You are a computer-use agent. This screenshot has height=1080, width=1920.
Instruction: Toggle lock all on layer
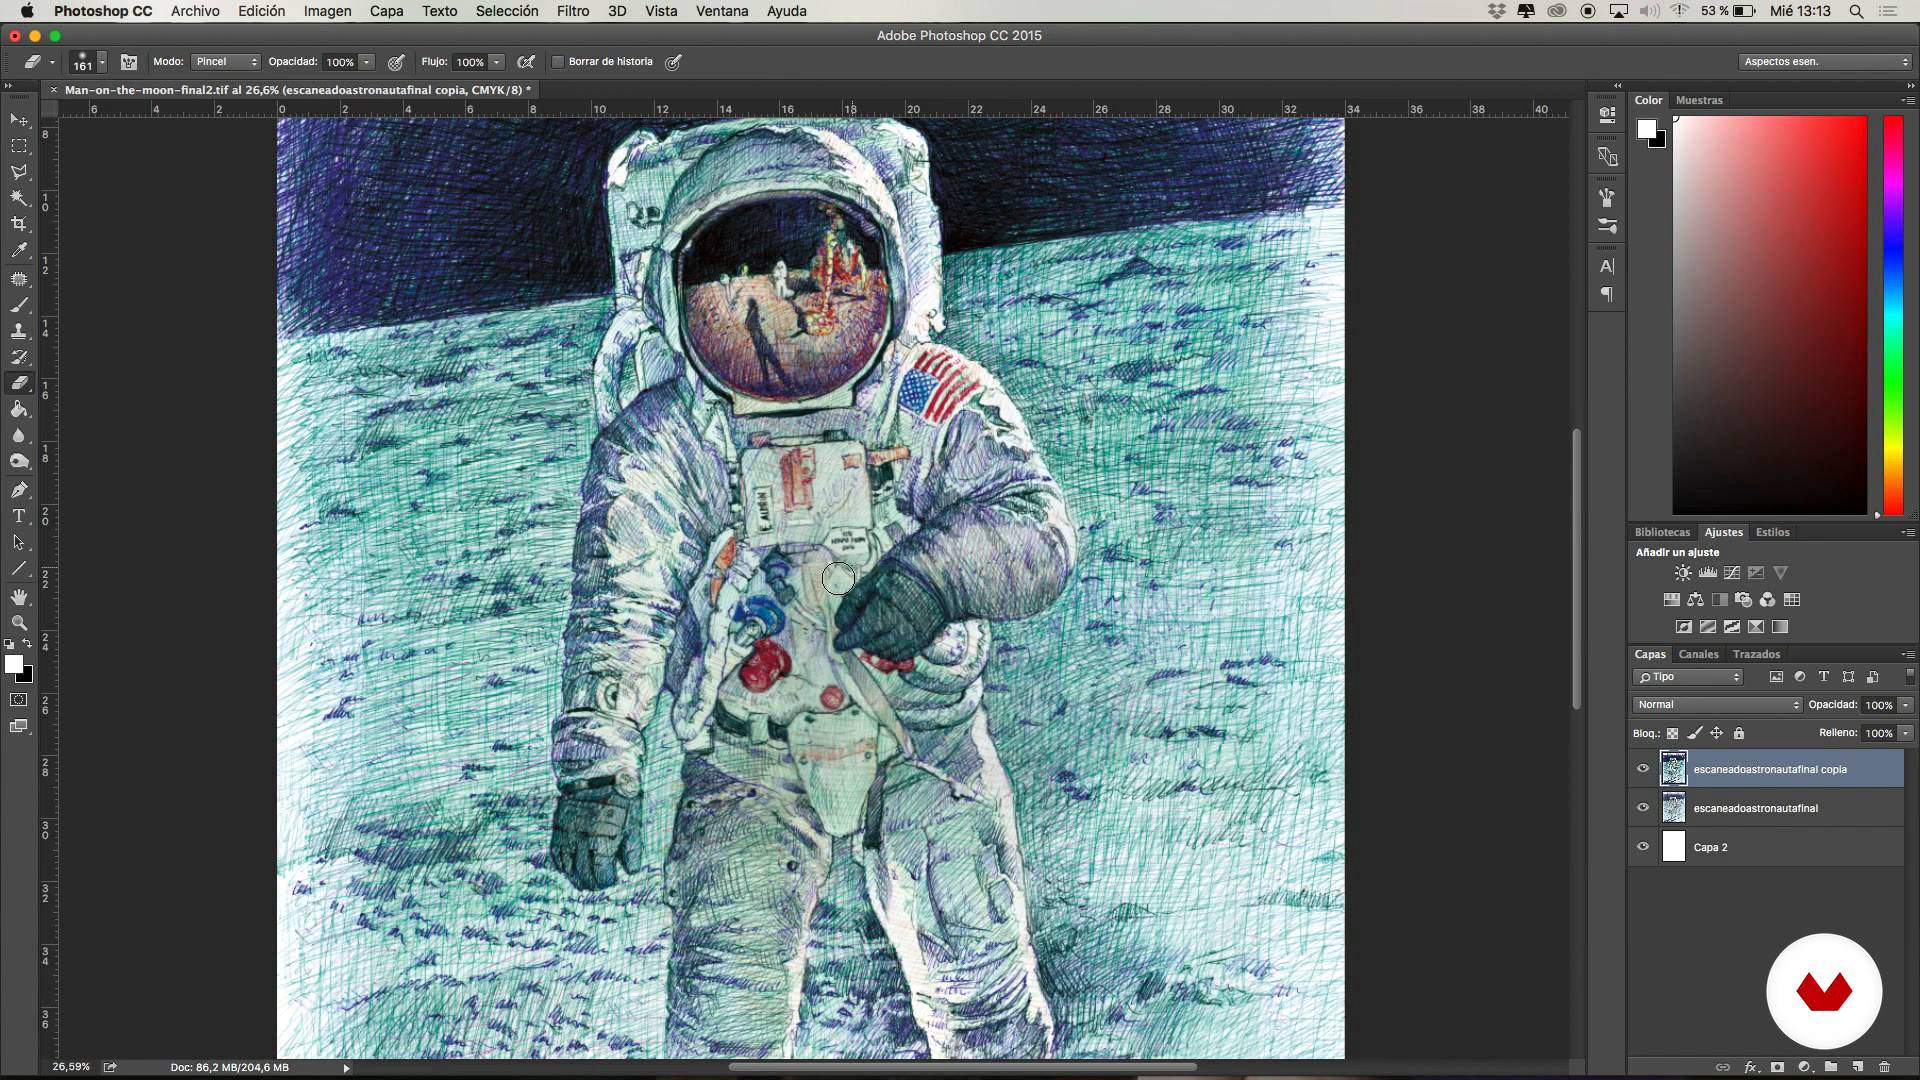[1739, 733]
